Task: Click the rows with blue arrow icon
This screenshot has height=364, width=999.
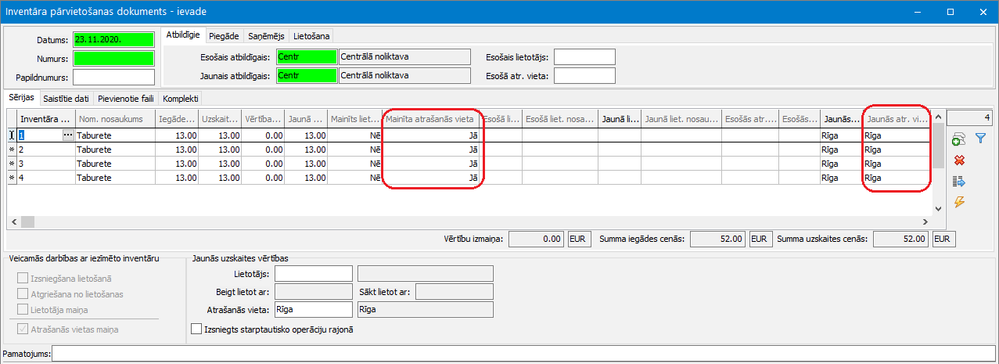Action: [x=959, y=181]
